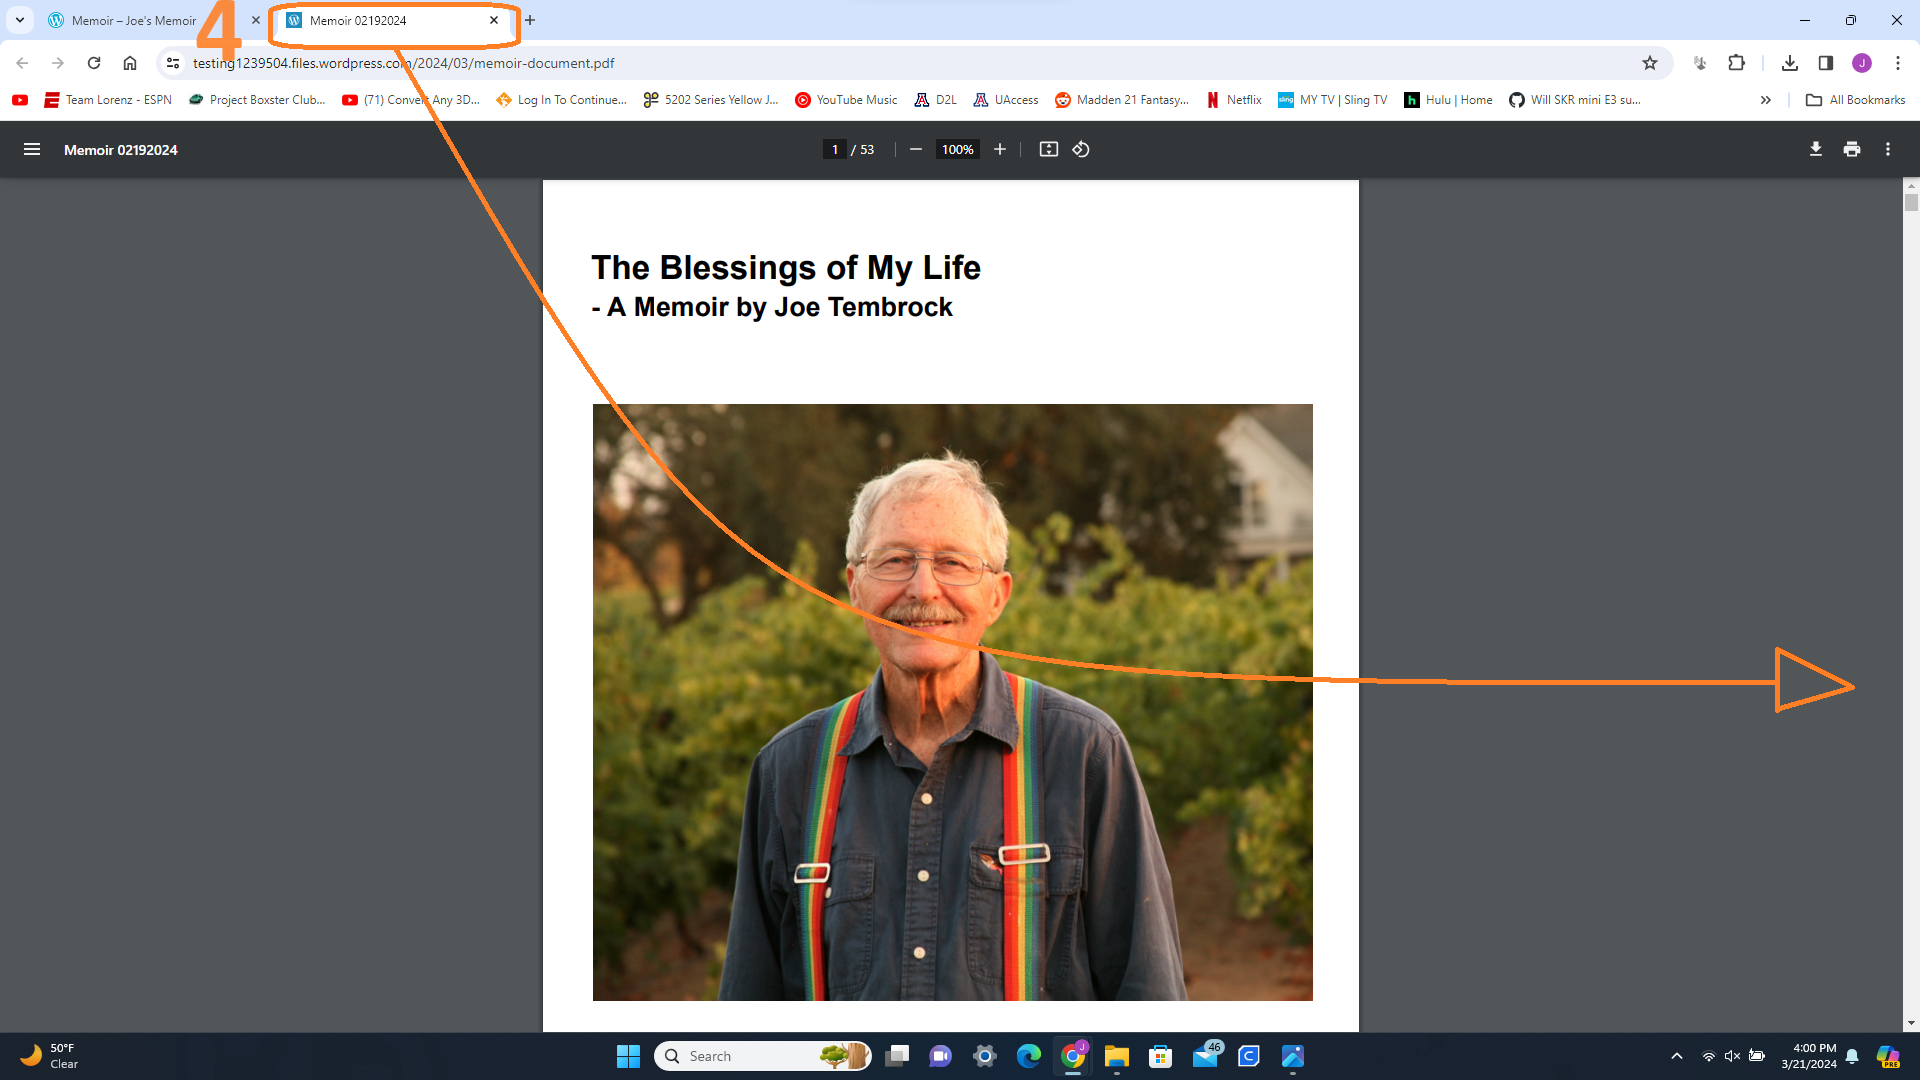
Task: Rotate the PDF counterclockwise
Action: coord(1081,149)
